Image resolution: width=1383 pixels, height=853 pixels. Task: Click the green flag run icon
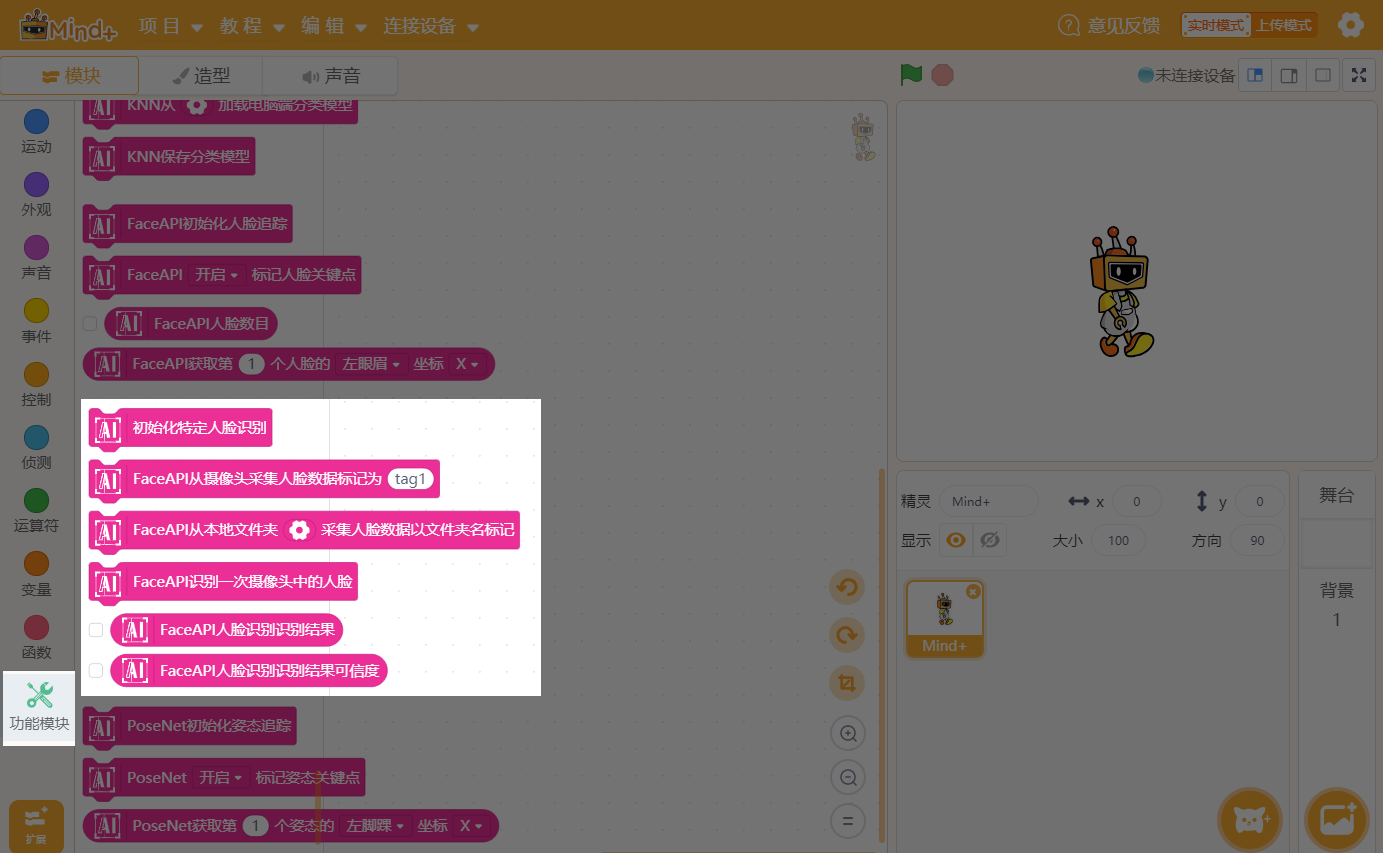click(910, 75)
